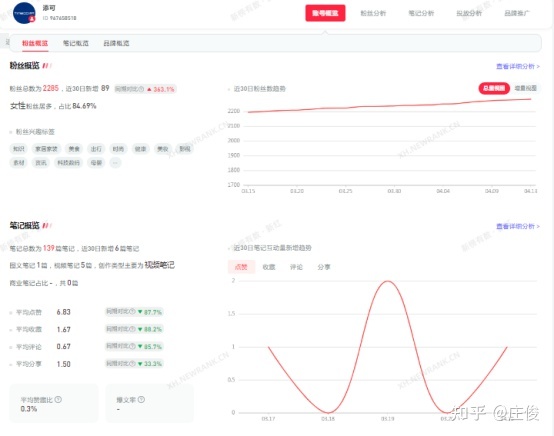Viewport: 554px width, 436px height.
Task: Click the 健康 interest tag
Action: (x=141, y=149)
